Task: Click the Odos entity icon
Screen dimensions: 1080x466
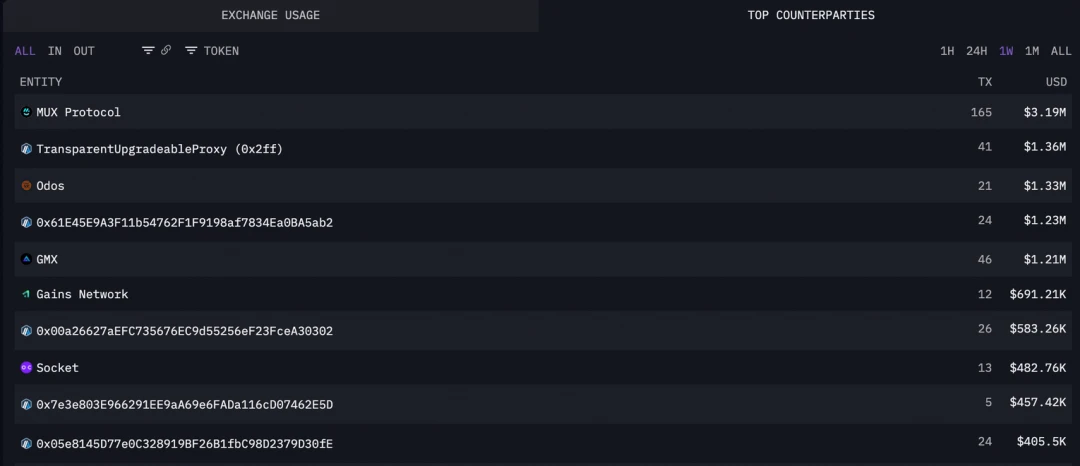Action: coord(26,186)
